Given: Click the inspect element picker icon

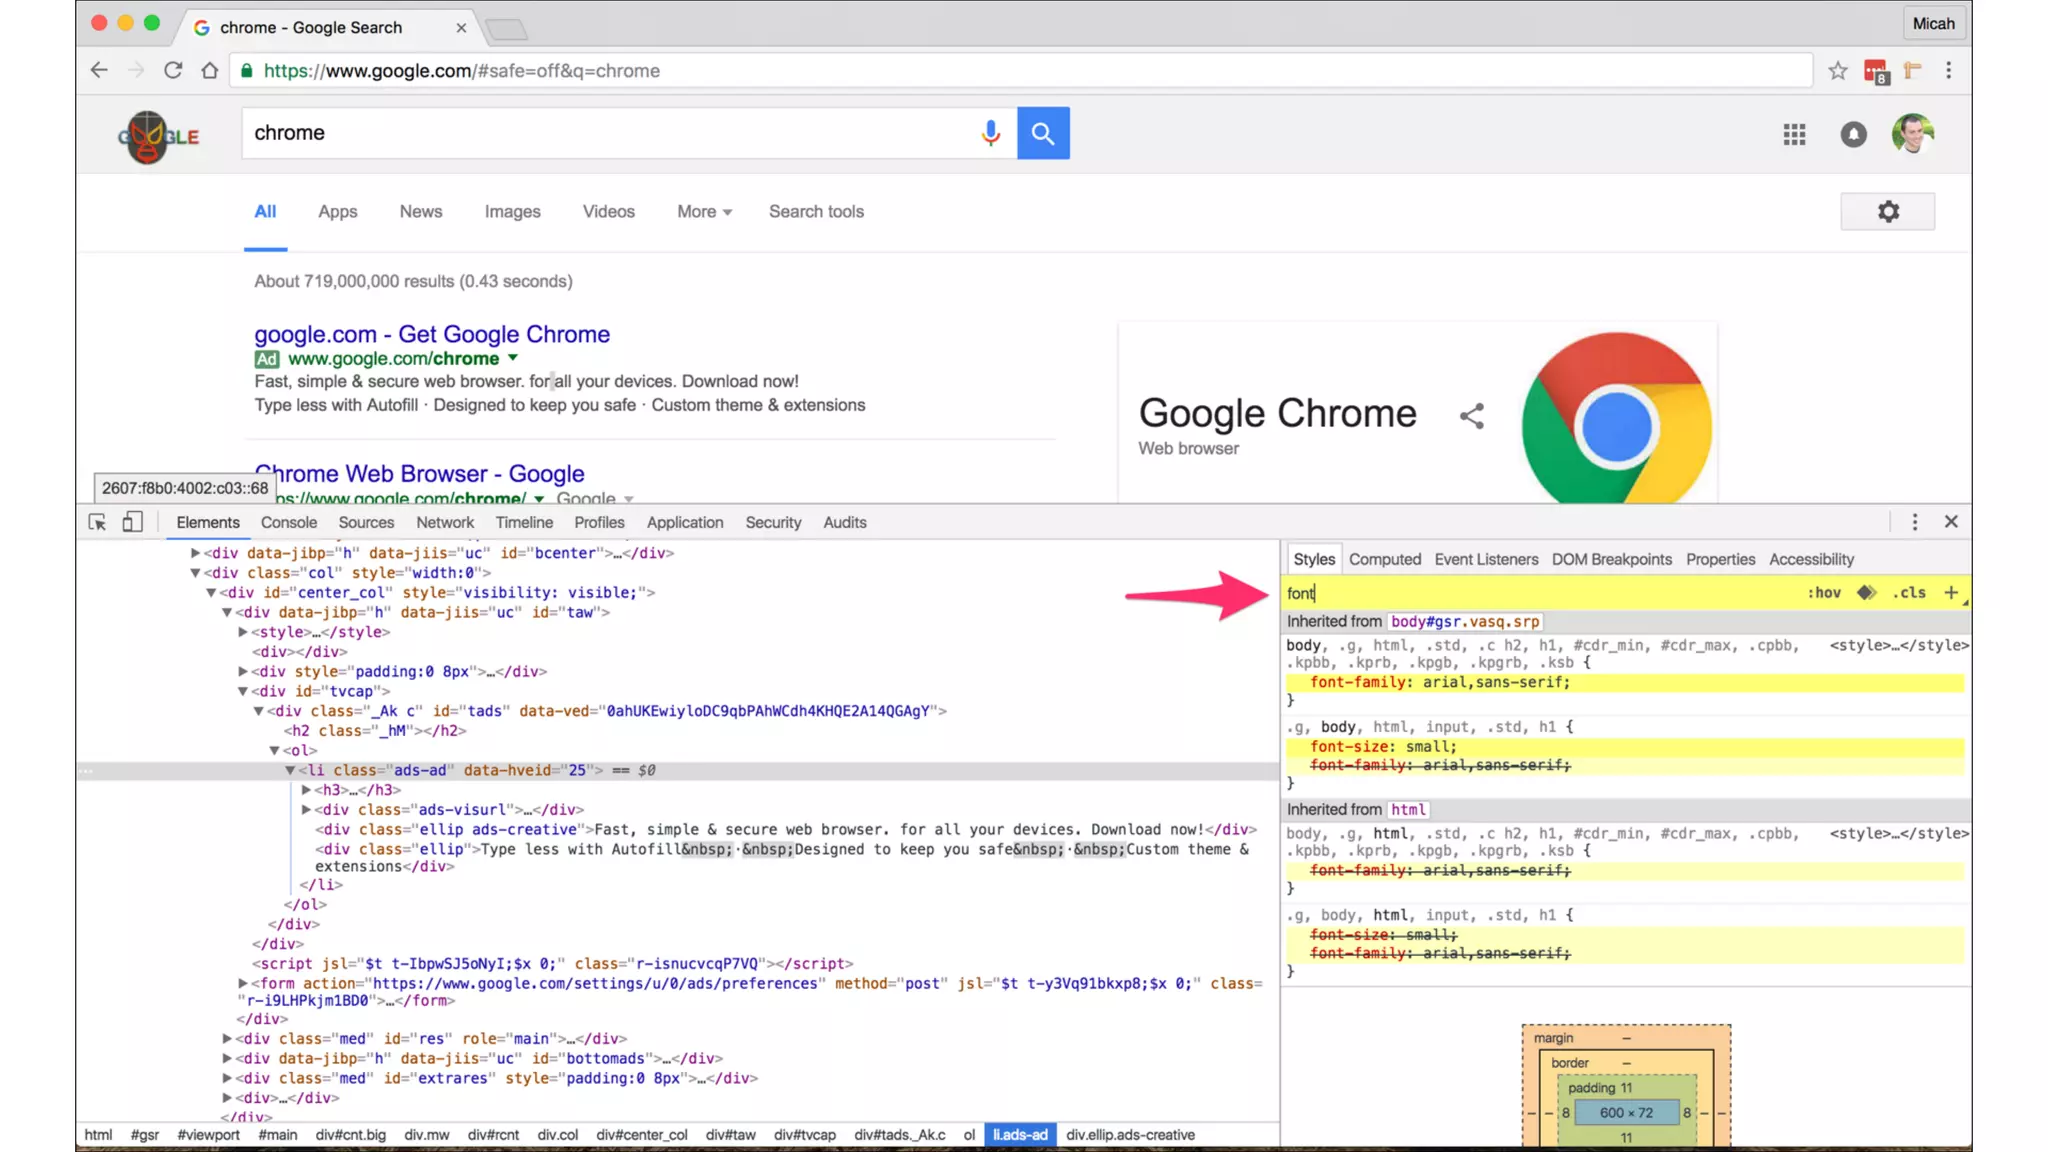Looking at the screenshot, I should [x=97, y=522].
